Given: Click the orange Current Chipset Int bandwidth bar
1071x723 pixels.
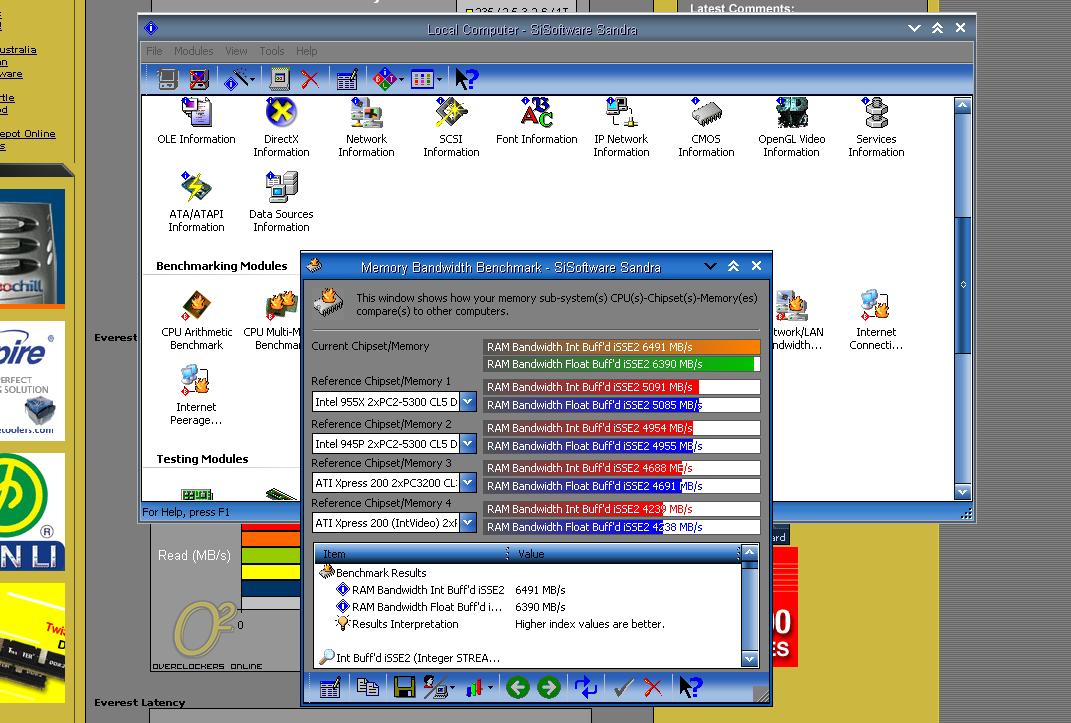Looking at the screenshot, I should pyautogui.click(x=622, y=347).
